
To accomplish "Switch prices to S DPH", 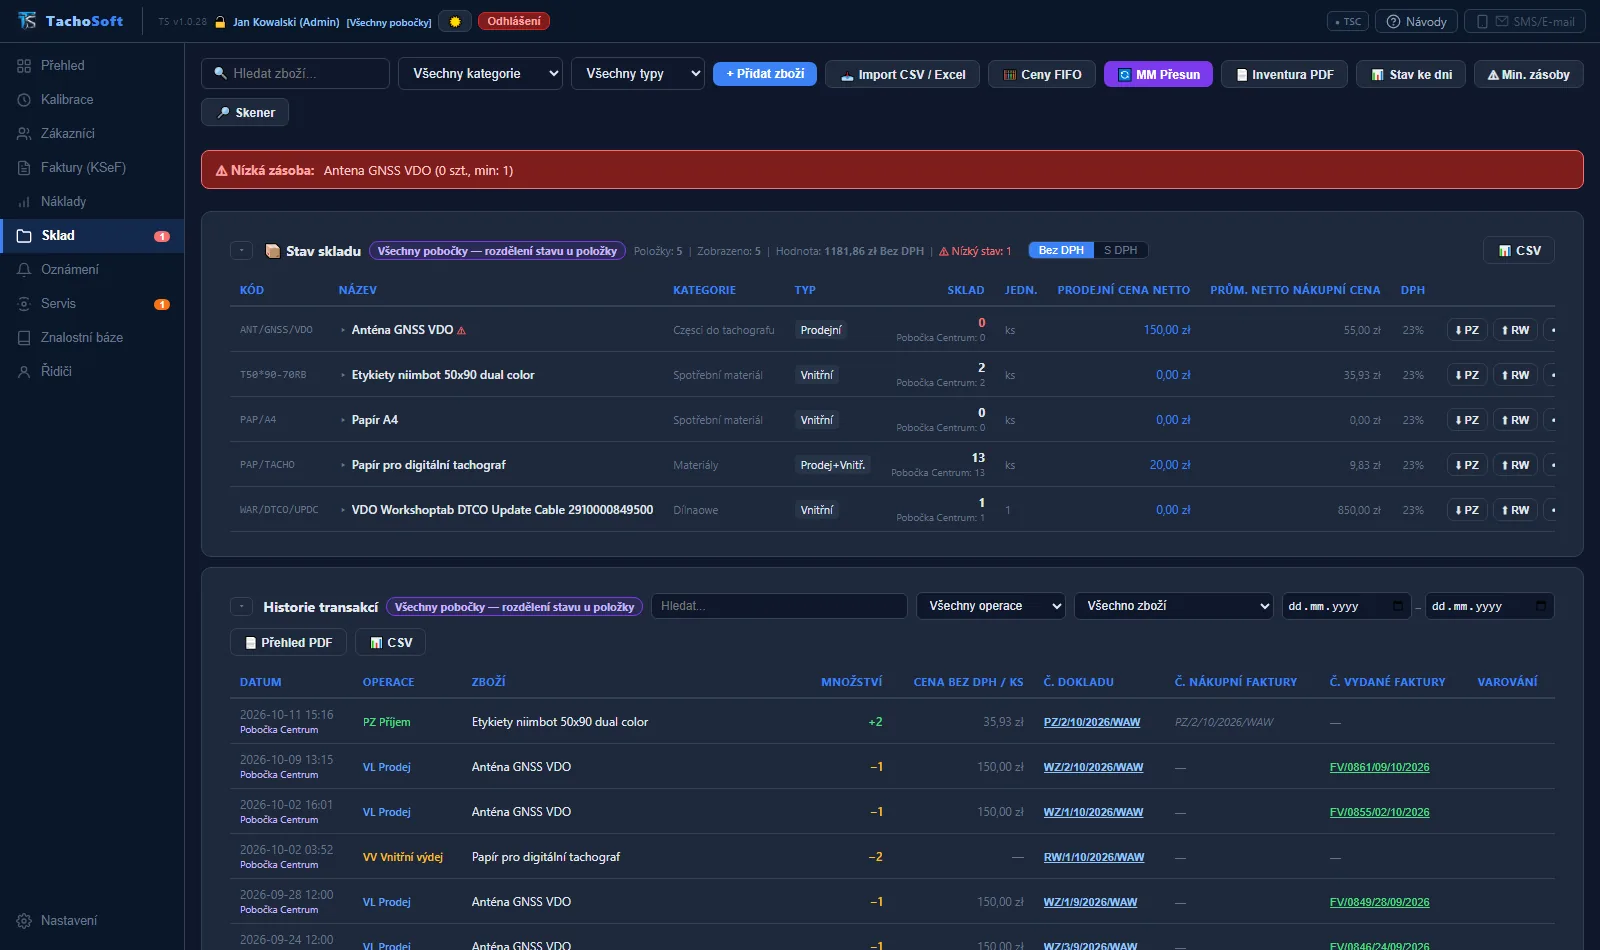I will pos(1120,250).
